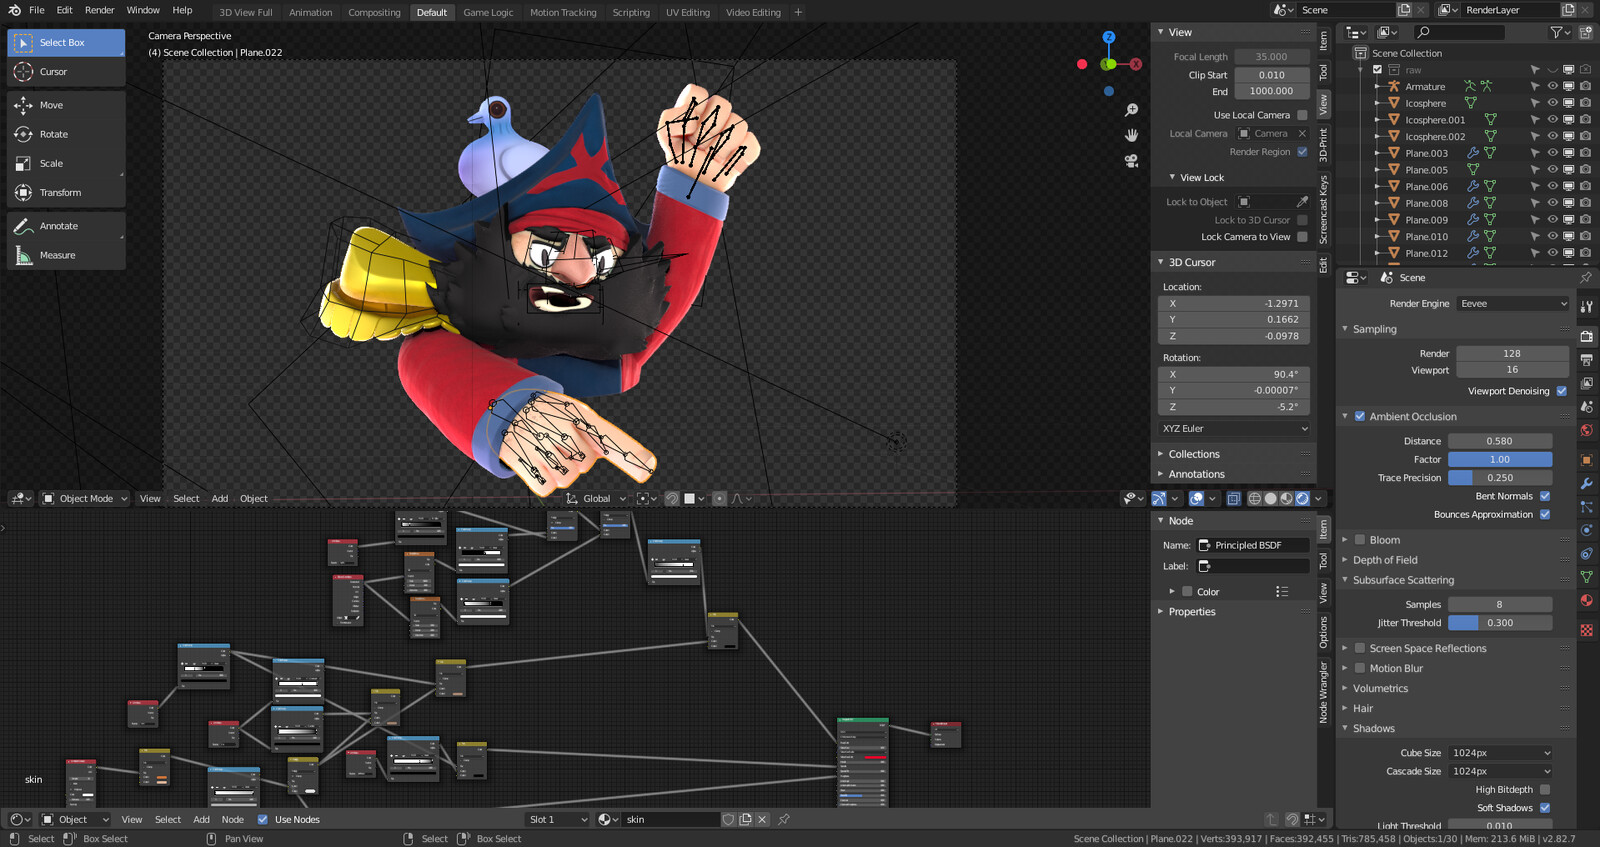Open the Cube Size dropdown
1600x847 pixels.
point(1500,753)
